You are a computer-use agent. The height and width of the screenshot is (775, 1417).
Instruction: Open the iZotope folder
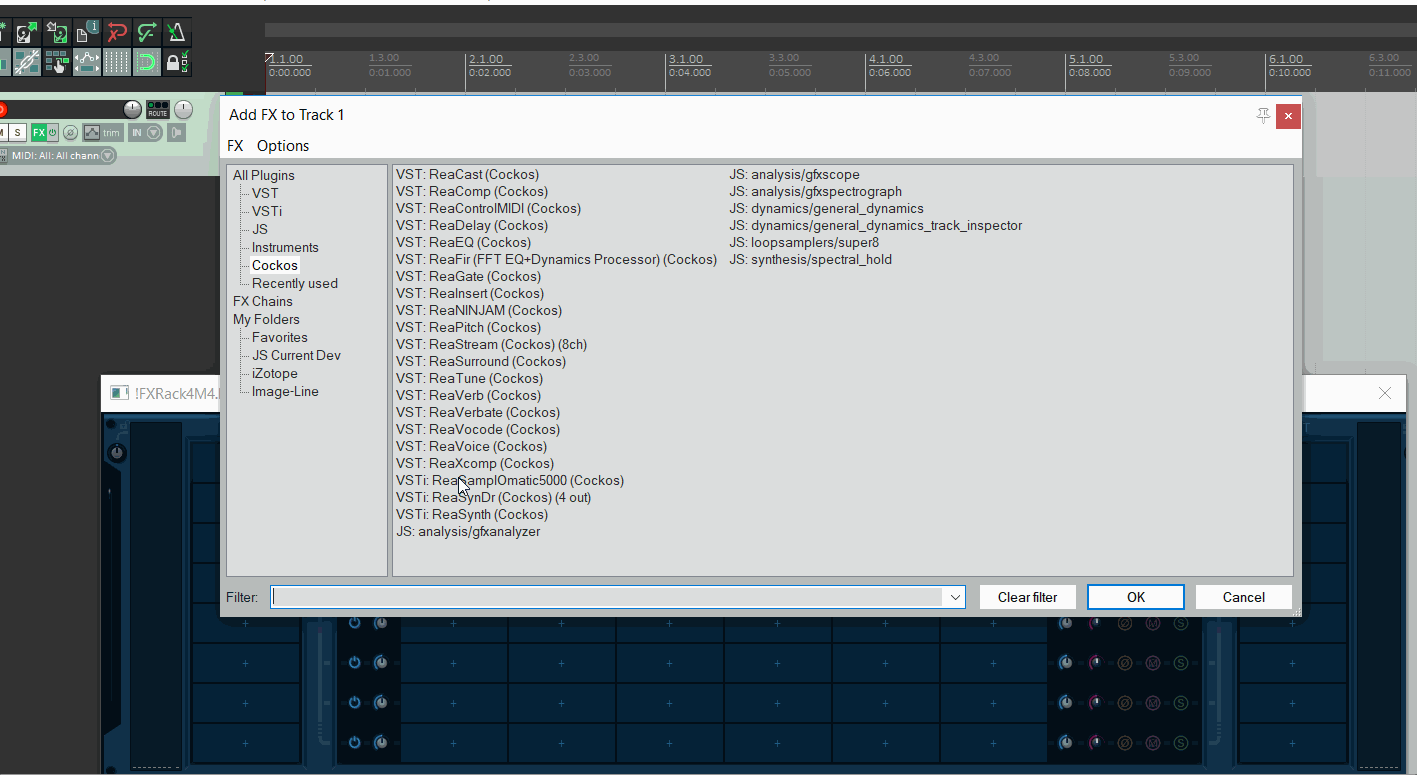click(x=275, y=373)
